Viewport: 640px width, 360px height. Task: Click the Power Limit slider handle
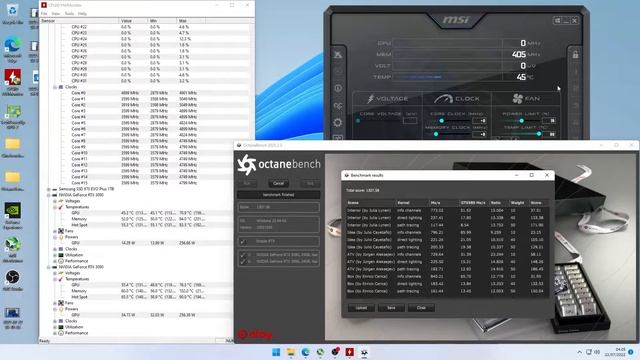click(x=522, y=121)
